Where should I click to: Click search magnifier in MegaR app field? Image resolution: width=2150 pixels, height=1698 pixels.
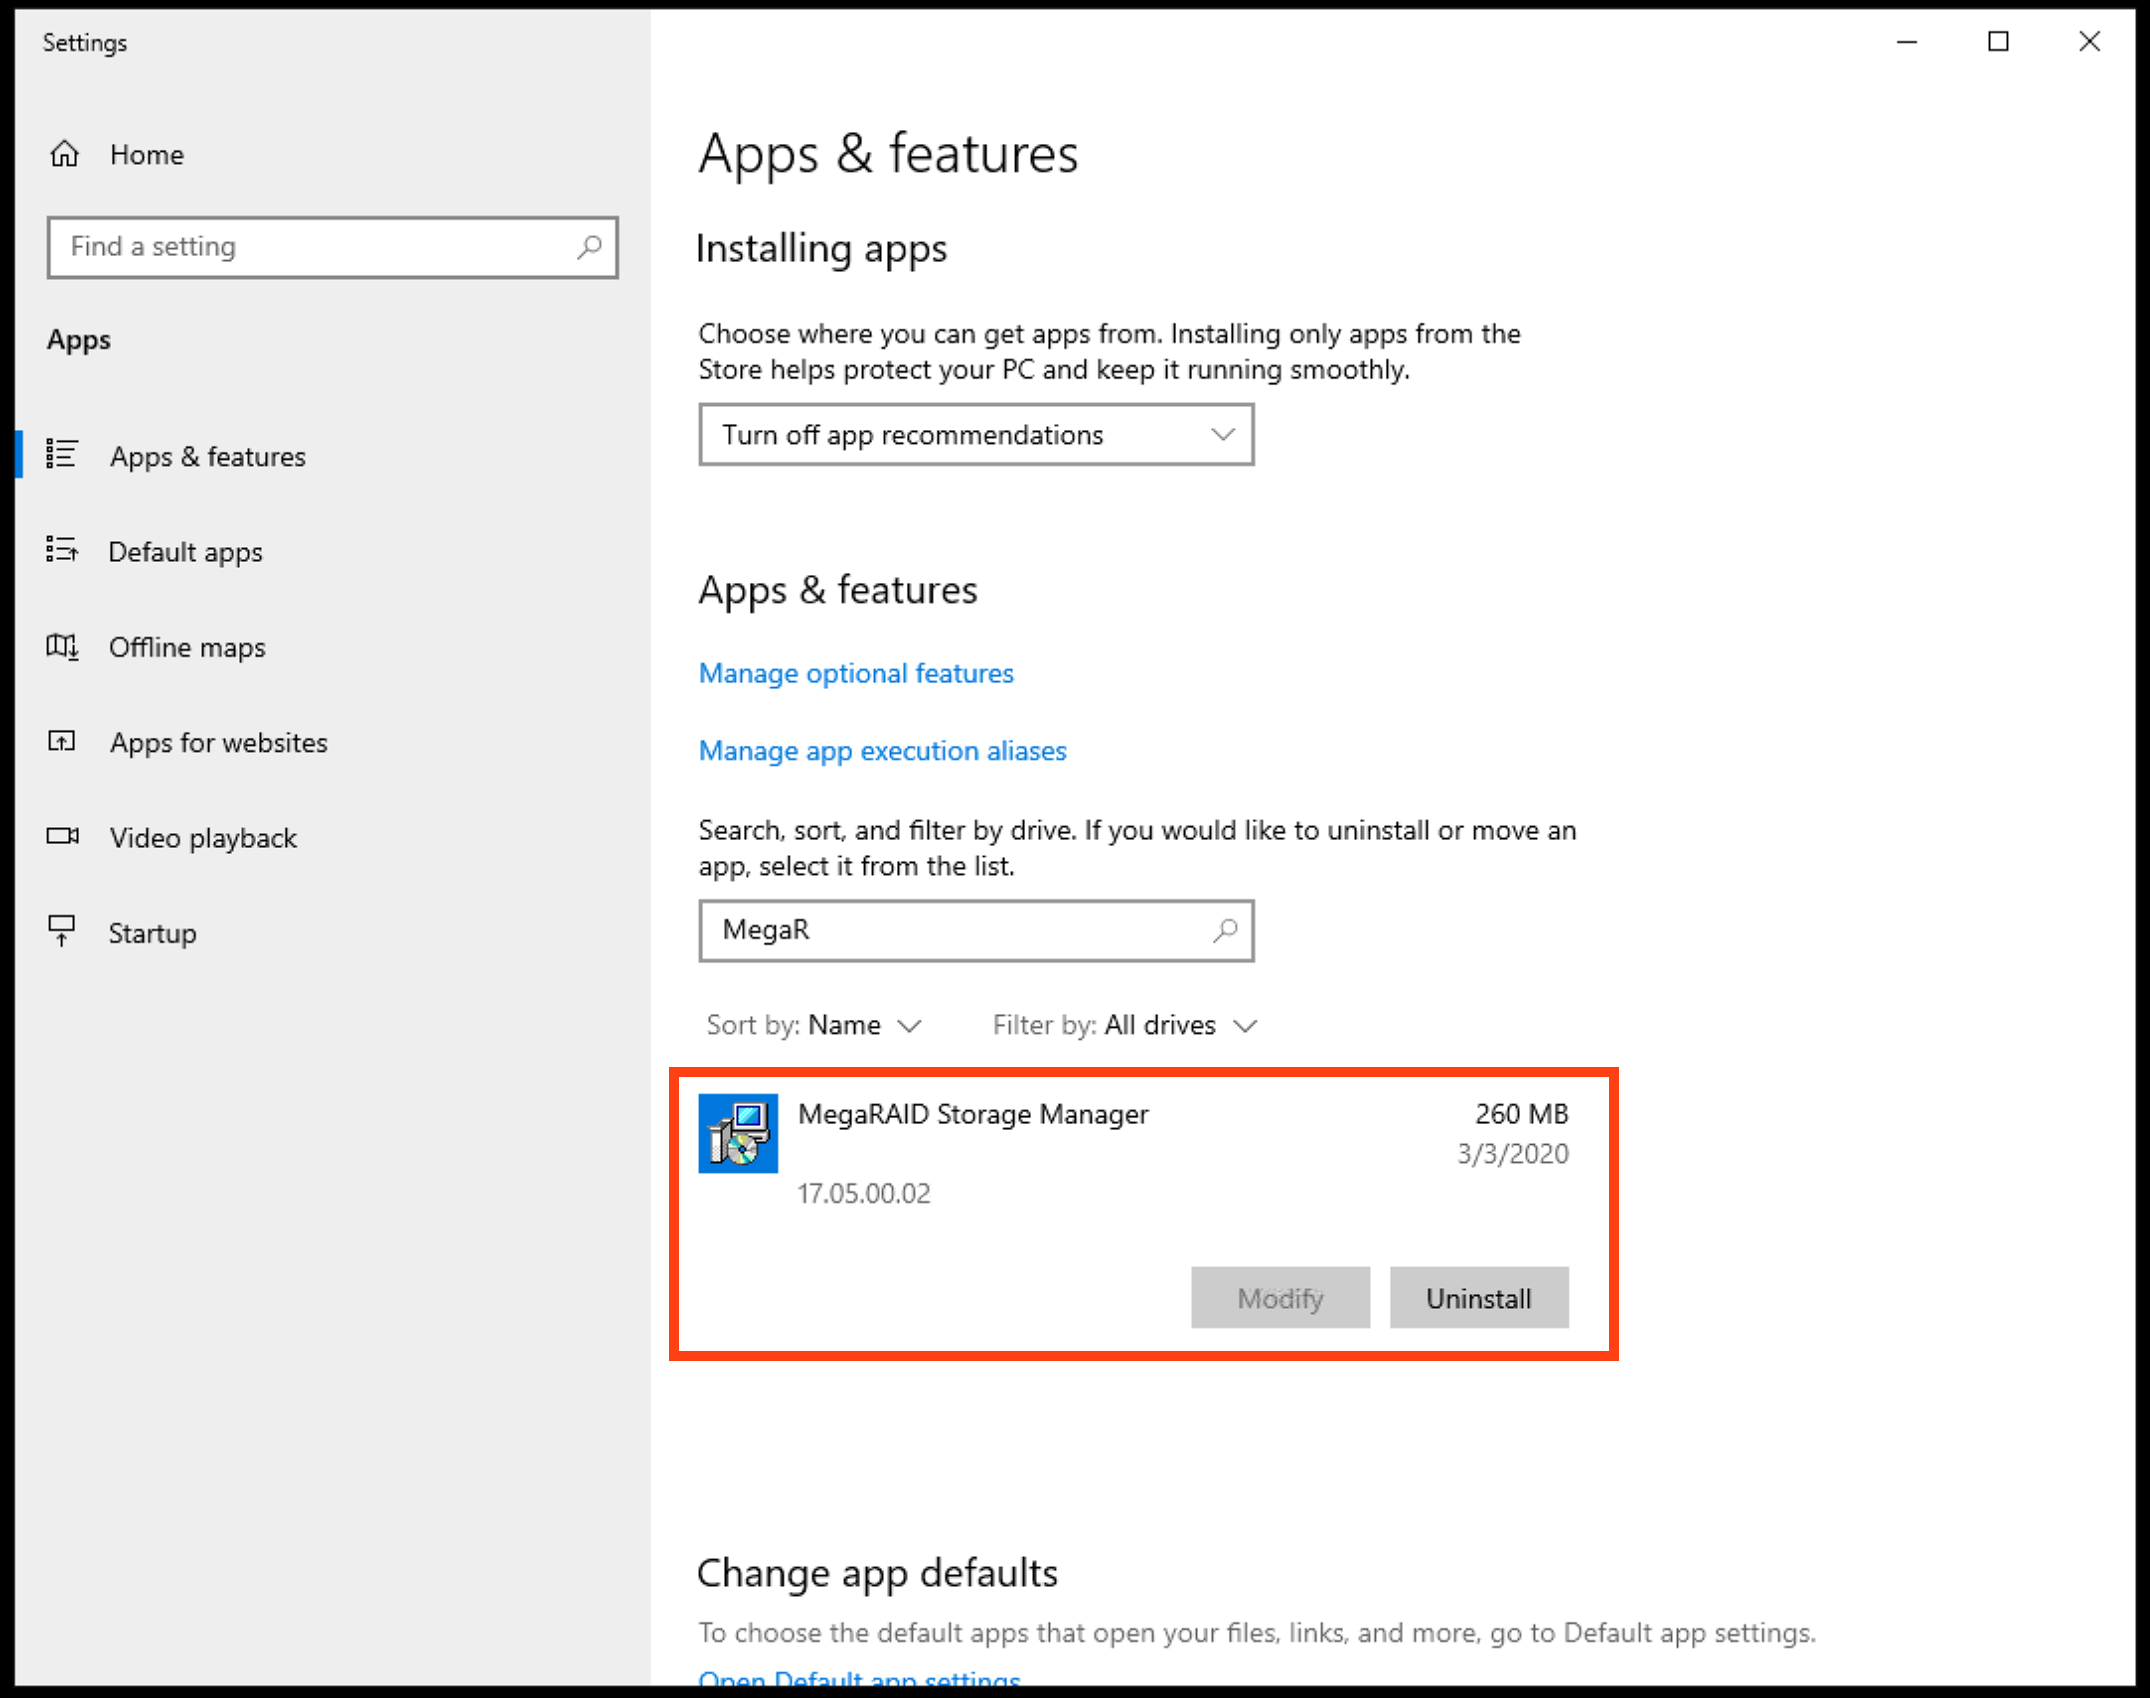click(1225, 930)
